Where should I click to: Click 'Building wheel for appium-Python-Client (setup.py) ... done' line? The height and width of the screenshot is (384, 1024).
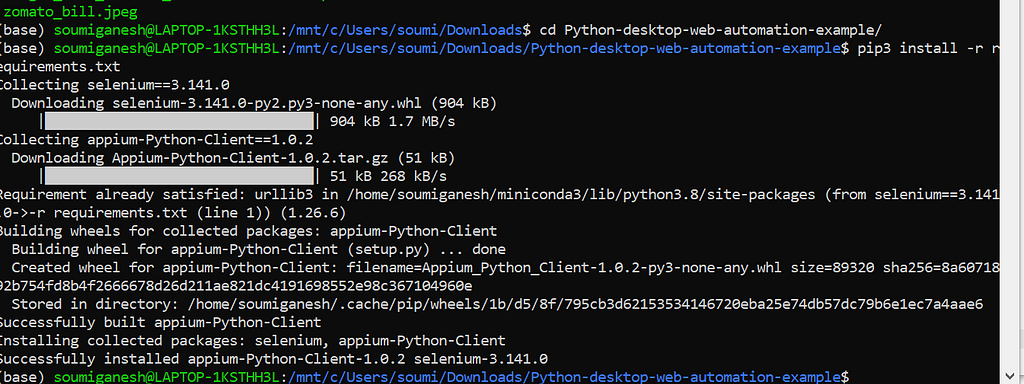tap(259, 249)
